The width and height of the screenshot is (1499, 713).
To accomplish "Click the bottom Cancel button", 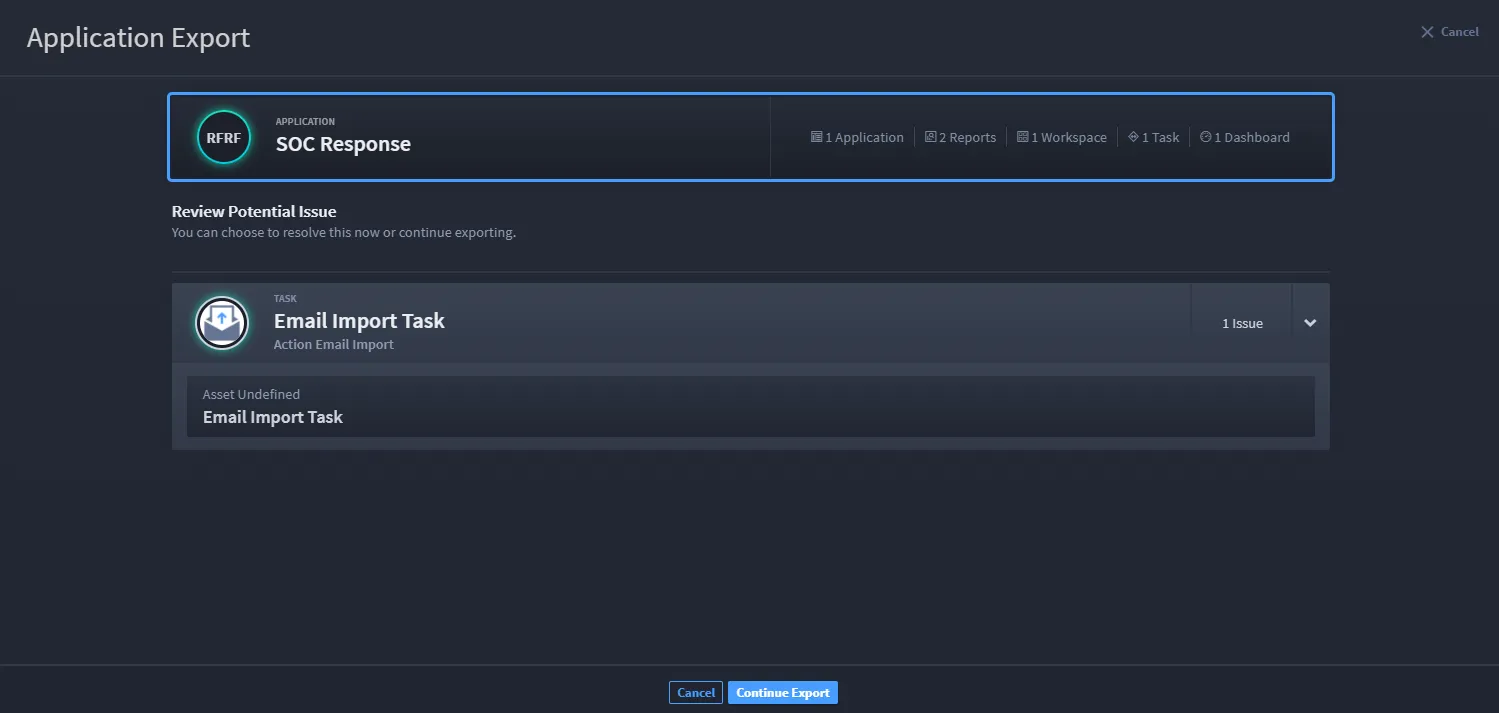I will [x=696, y=692].
